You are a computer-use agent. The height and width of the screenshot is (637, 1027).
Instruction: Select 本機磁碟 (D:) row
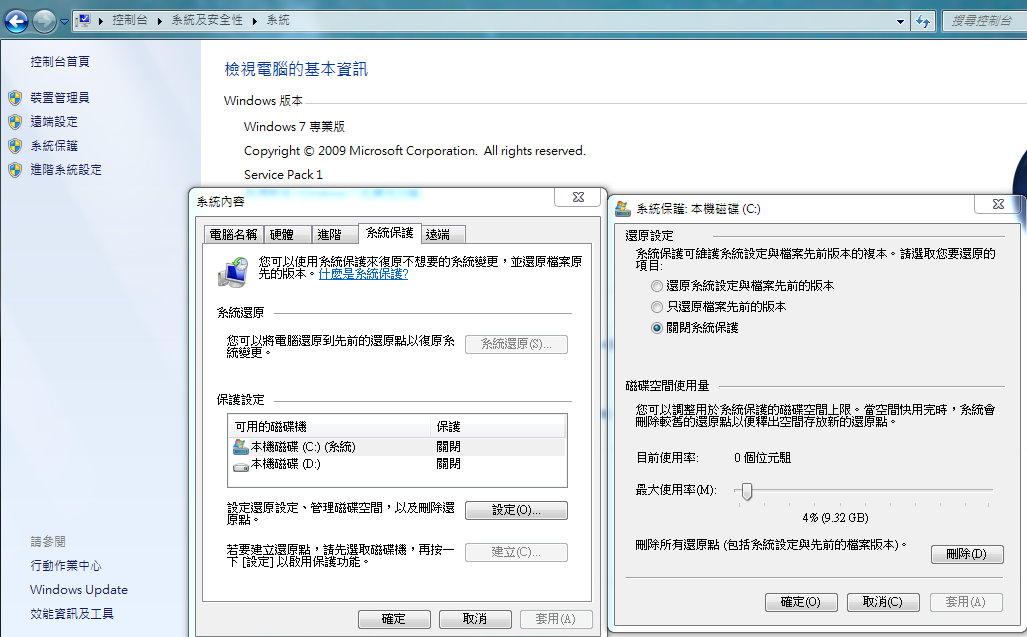(397, 464)
